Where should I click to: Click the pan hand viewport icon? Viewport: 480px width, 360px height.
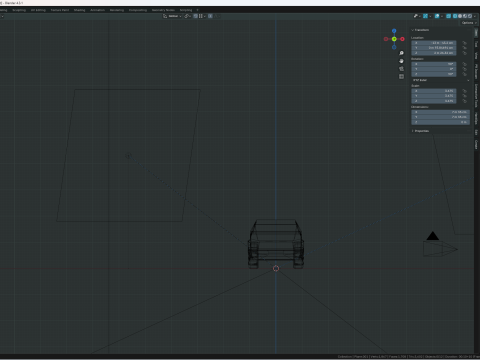coord(401,61)
